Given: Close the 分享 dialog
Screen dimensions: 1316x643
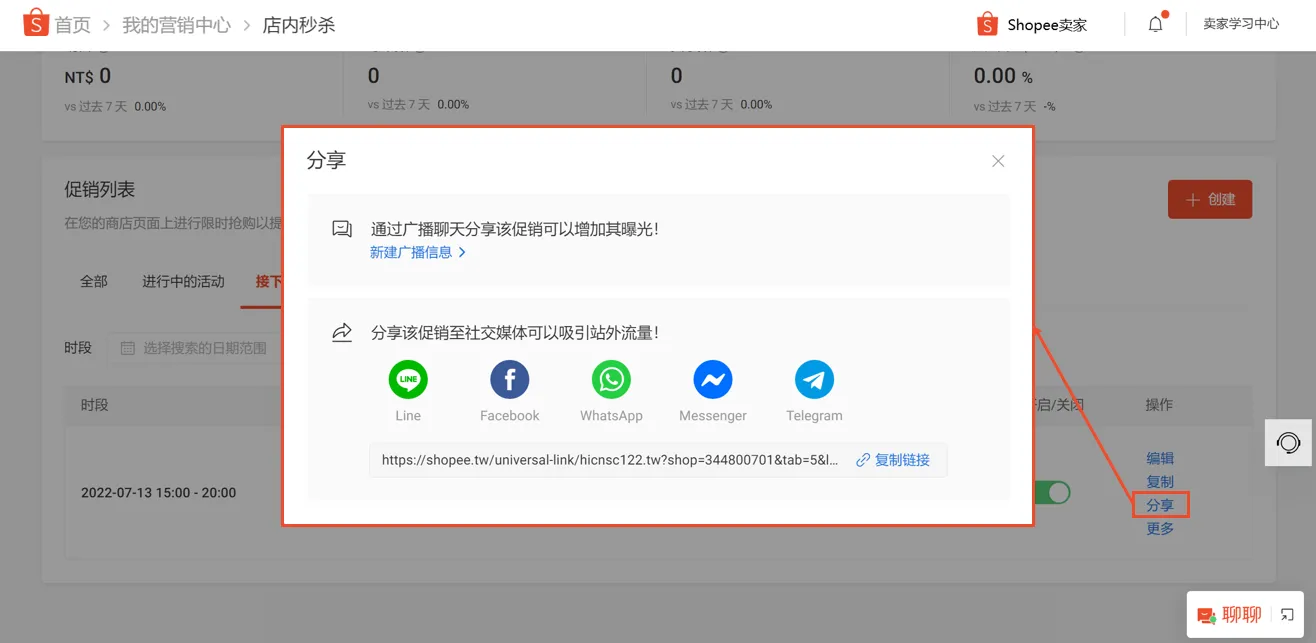Looking at the screenshot, I should coord(997,160).
